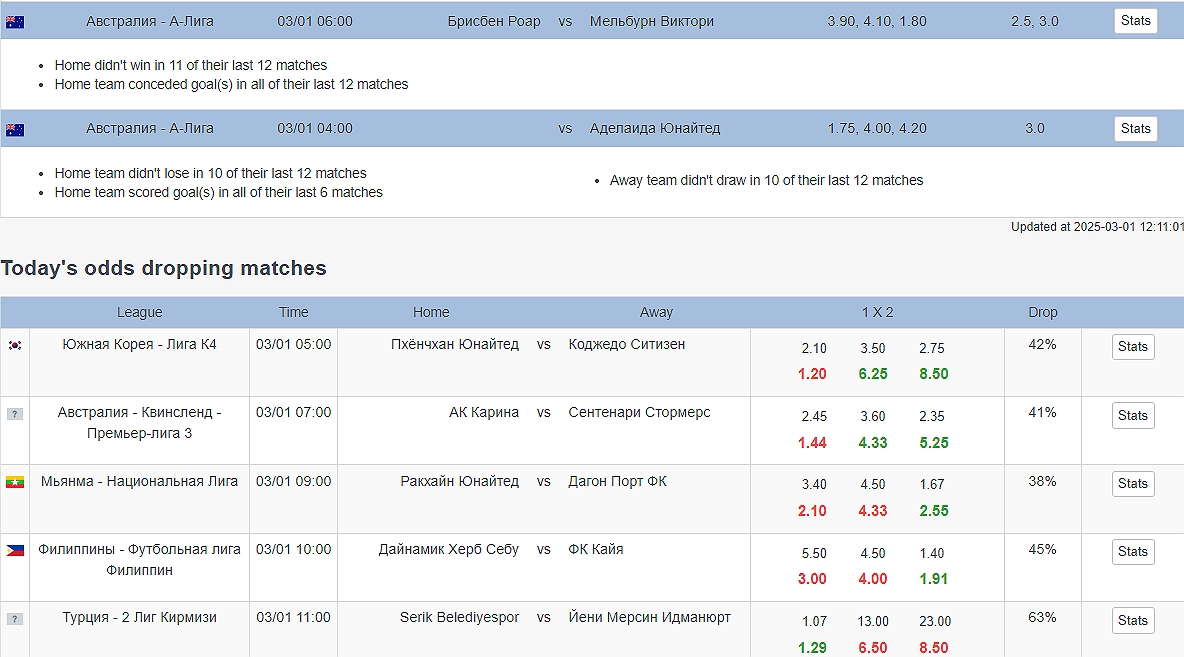Screen dimensions: 1184x657
Task: Click the Time column header
Action: [x=293, y=312]
